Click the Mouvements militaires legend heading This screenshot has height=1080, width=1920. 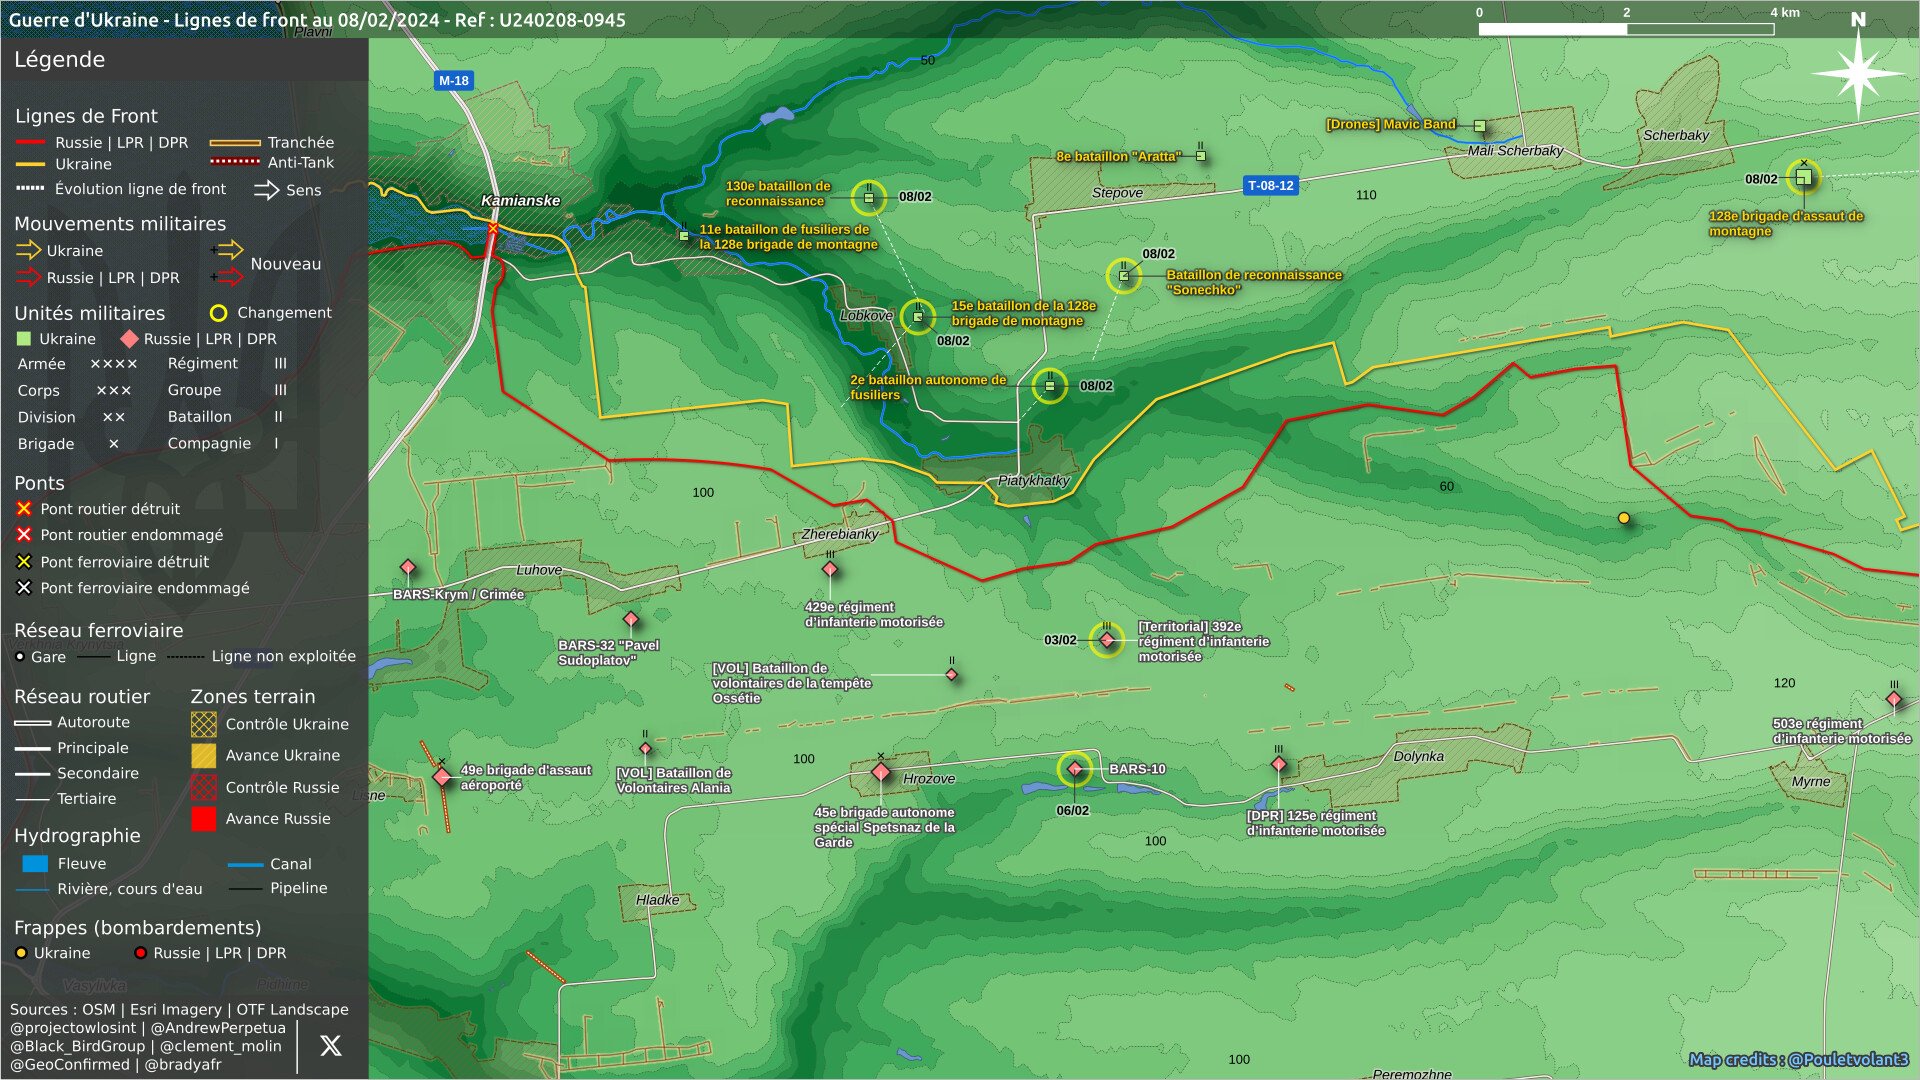pos(120,224)
